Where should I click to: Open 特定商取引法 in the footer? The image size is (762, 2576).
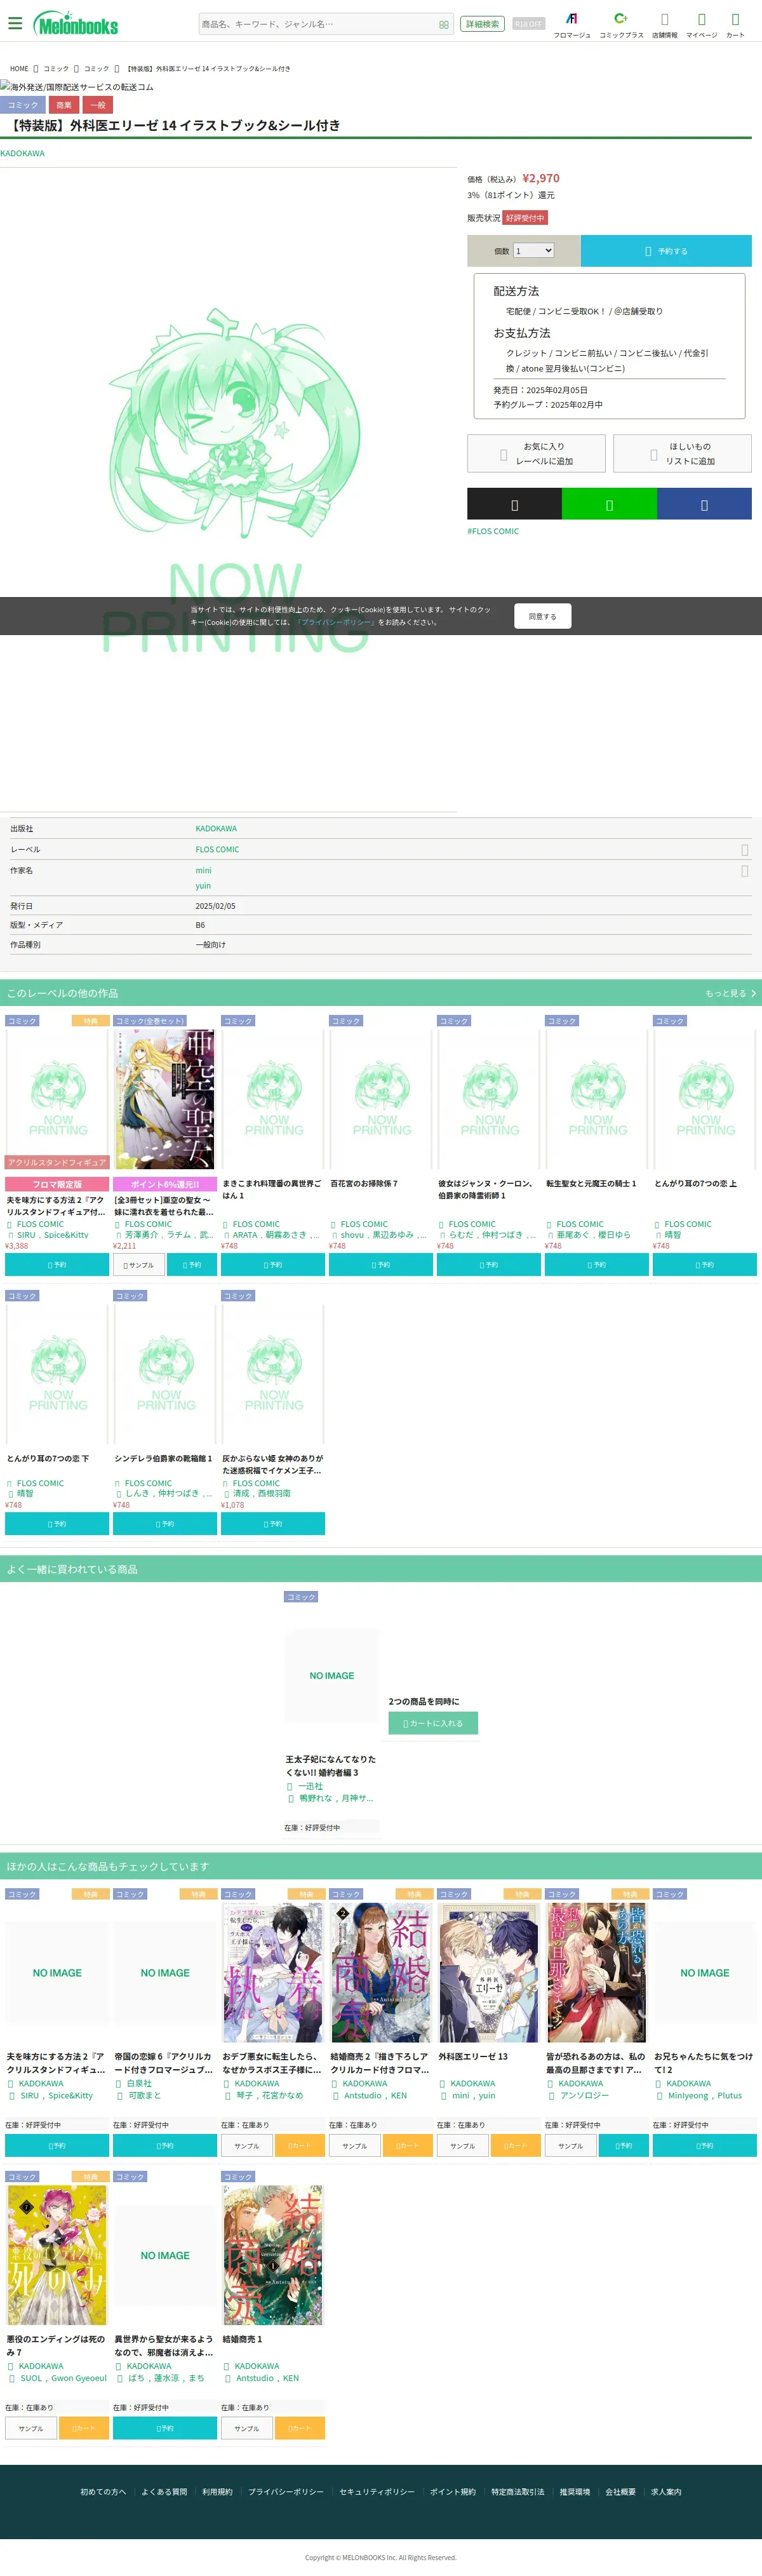coord(518,2491)
